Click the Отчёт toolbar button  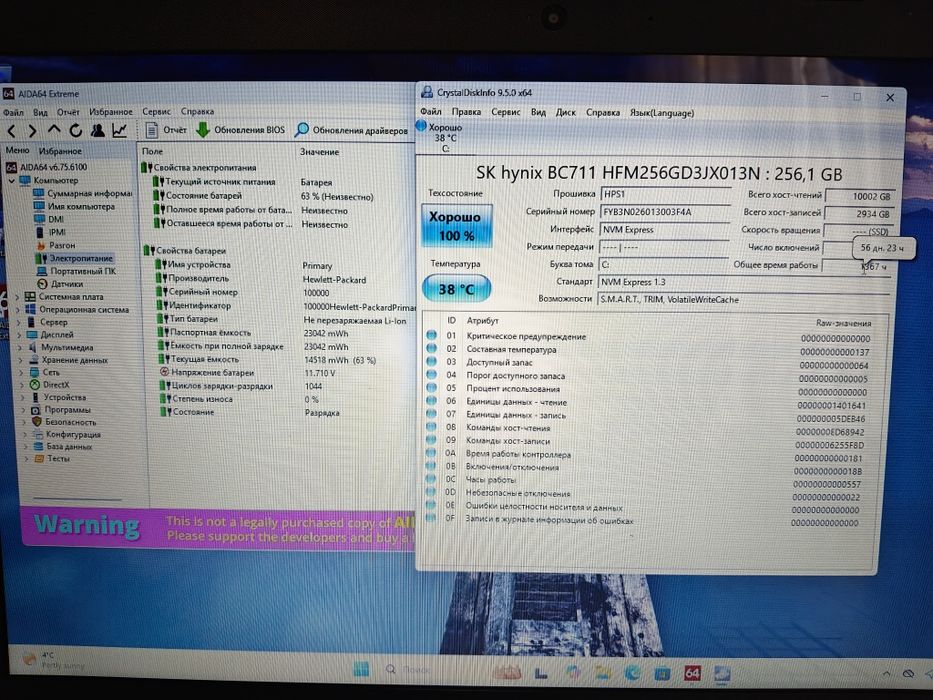point(167,130)
